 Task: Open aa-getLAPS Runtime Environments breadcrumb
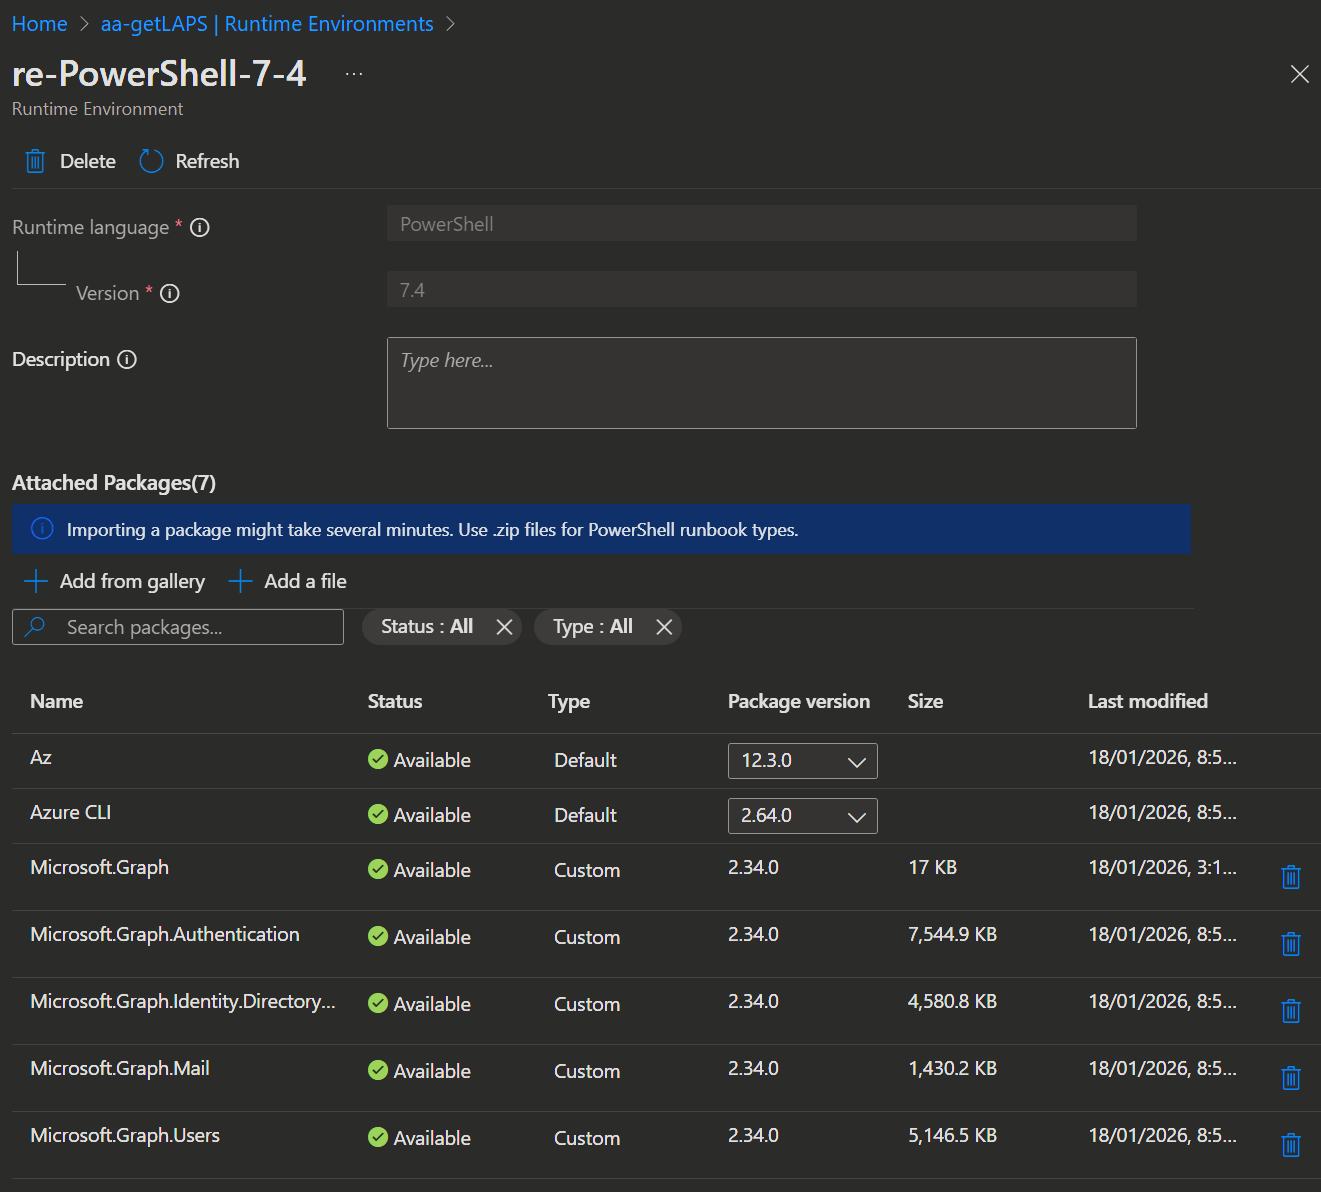[267, 24]
